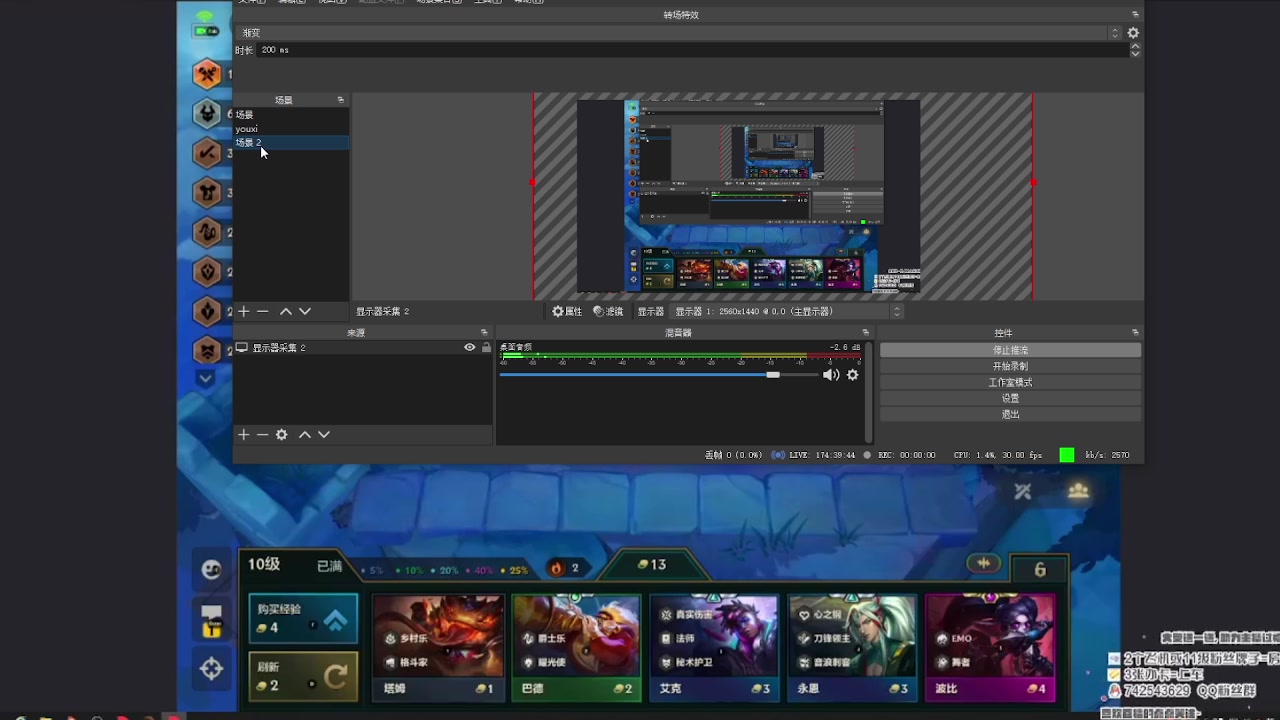Open source properties gear in sources toolbar
The width and height of the screenshot is (1280, 720).
pos(282,435)
